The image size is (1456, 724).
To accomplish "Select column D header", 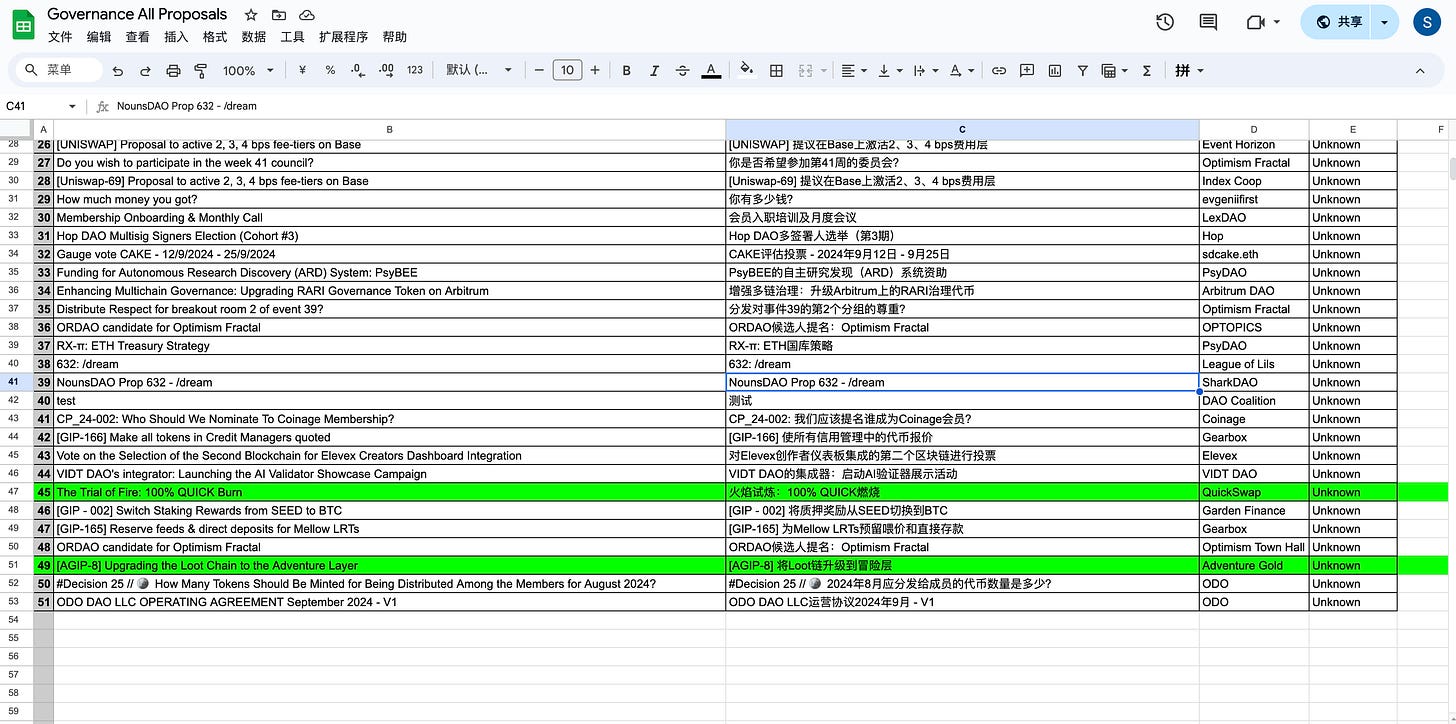I will [x=1254, y=129].
